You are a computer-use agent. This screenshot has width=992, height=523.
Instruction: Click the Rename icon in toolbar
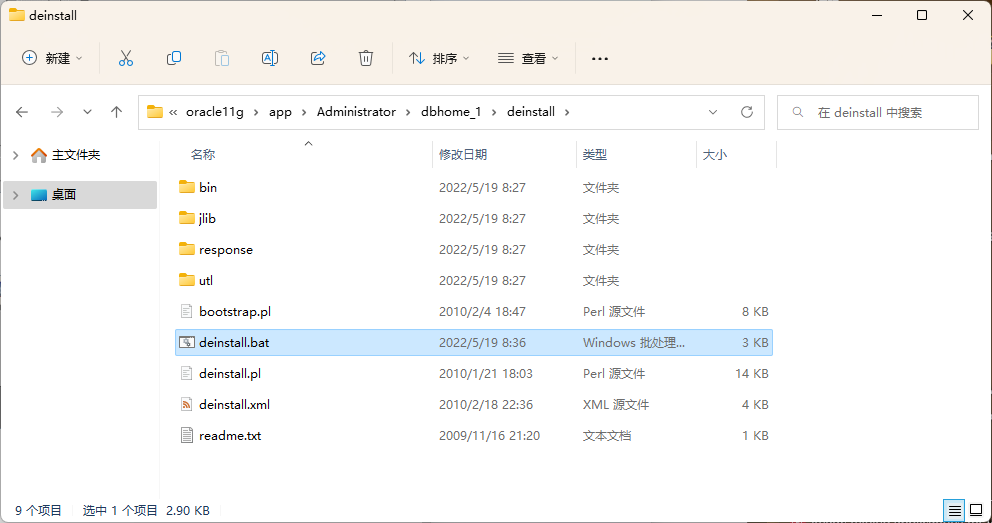pos(270,58)
